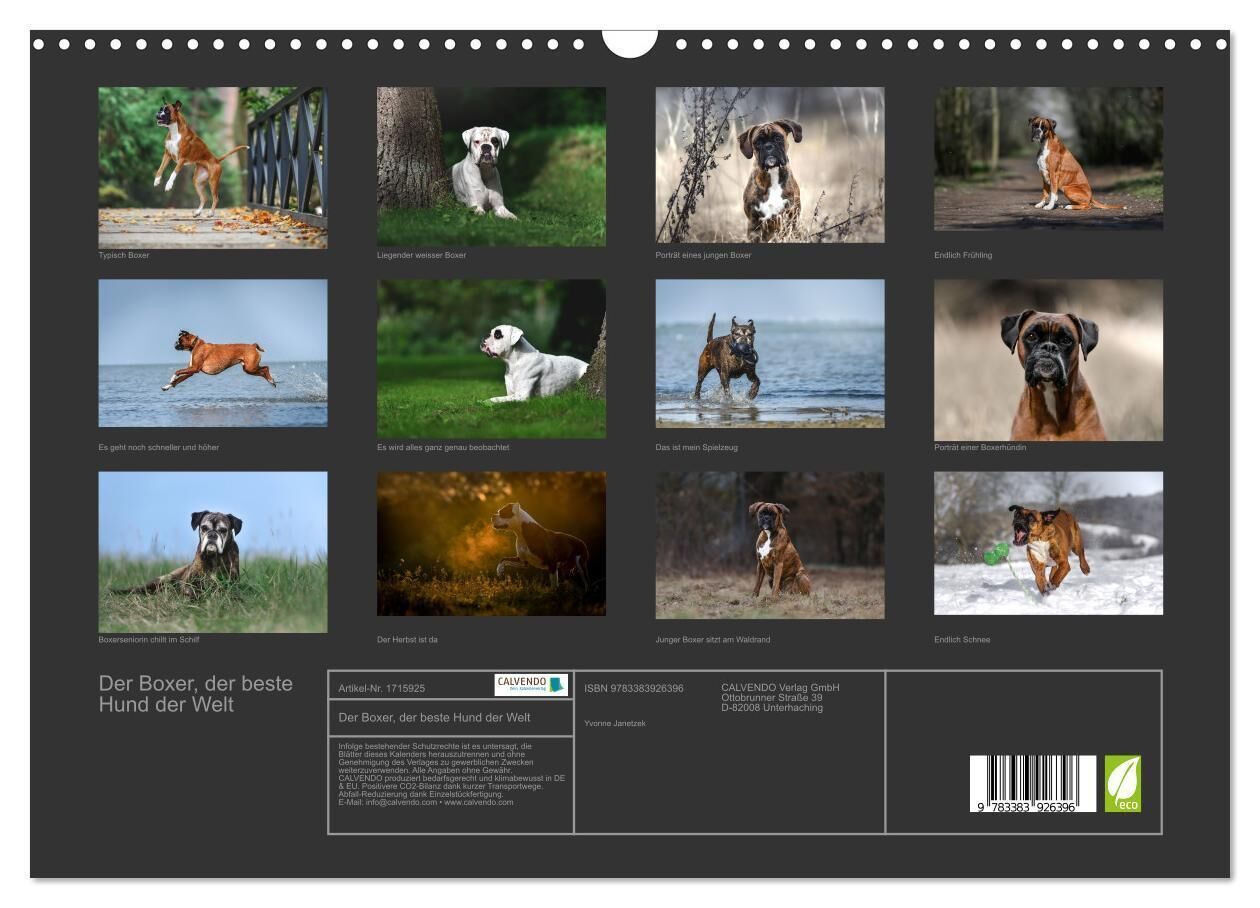Open the 'Porträt einer Boxerhündin' photo
1260x908 pixels.
1048,360
